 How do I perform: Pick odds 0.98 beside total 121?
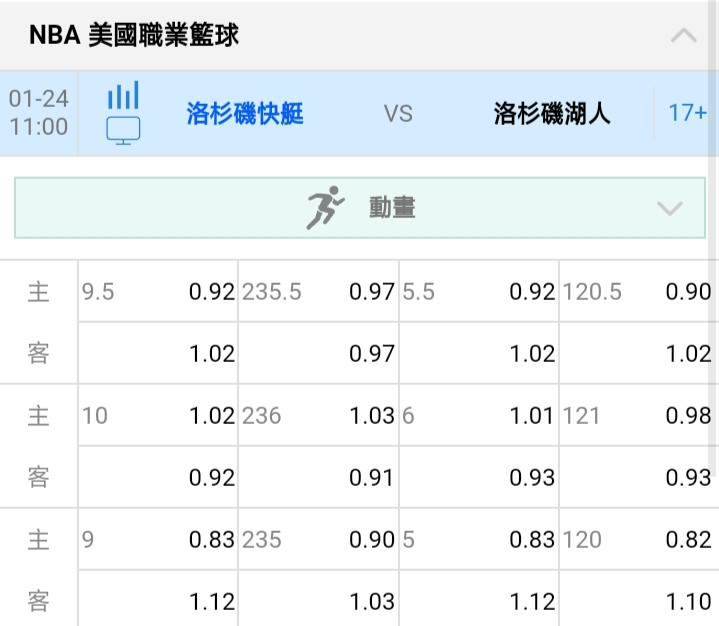coord(688,415)
